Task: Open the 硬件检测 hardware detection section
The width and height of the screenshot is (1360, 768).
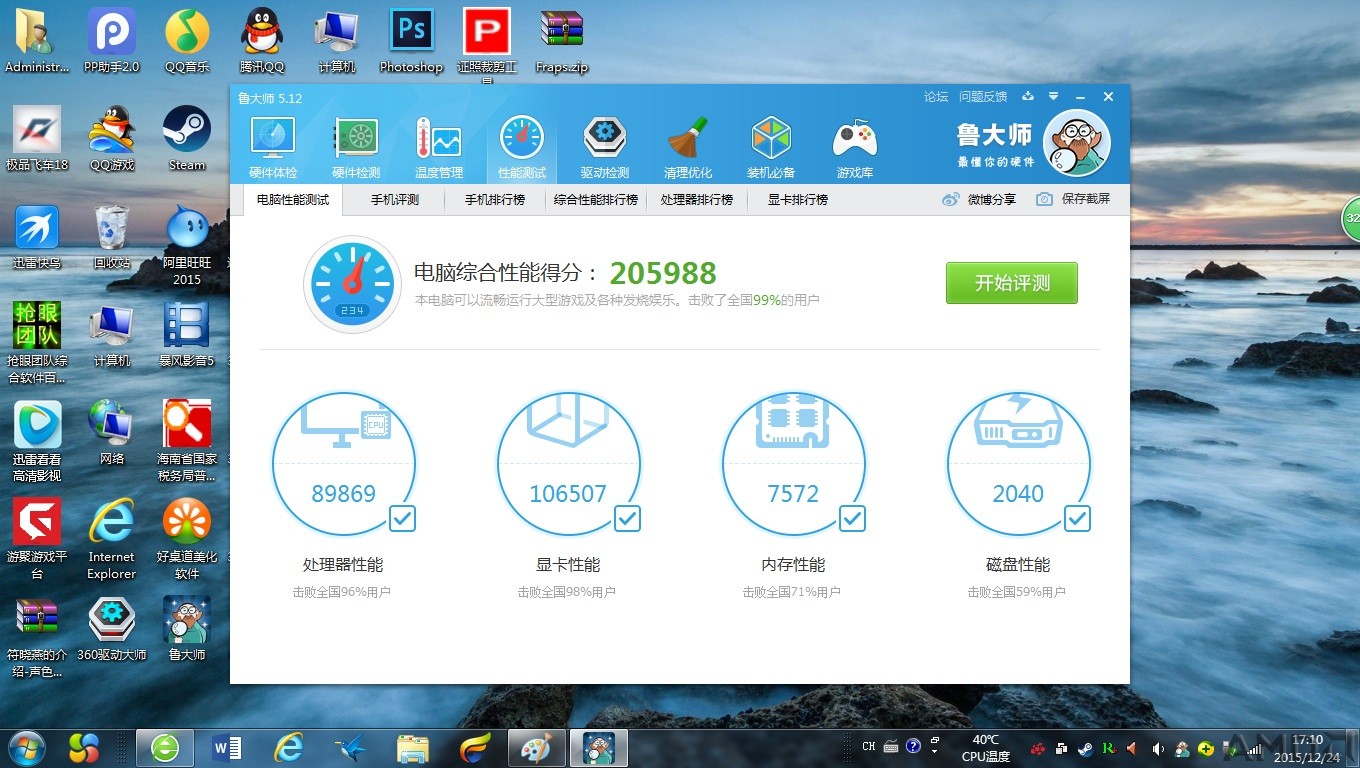Action: click(356, 147)
